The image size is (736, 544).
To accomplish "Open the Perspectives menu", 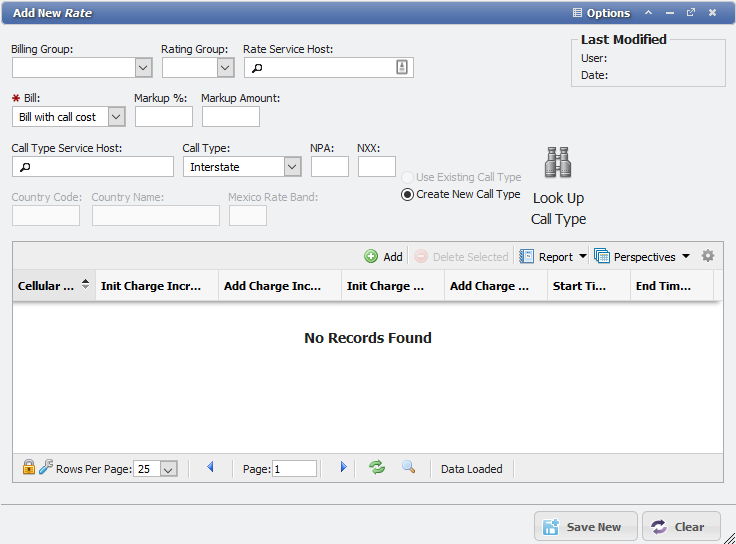I will [x=642, y=257].
